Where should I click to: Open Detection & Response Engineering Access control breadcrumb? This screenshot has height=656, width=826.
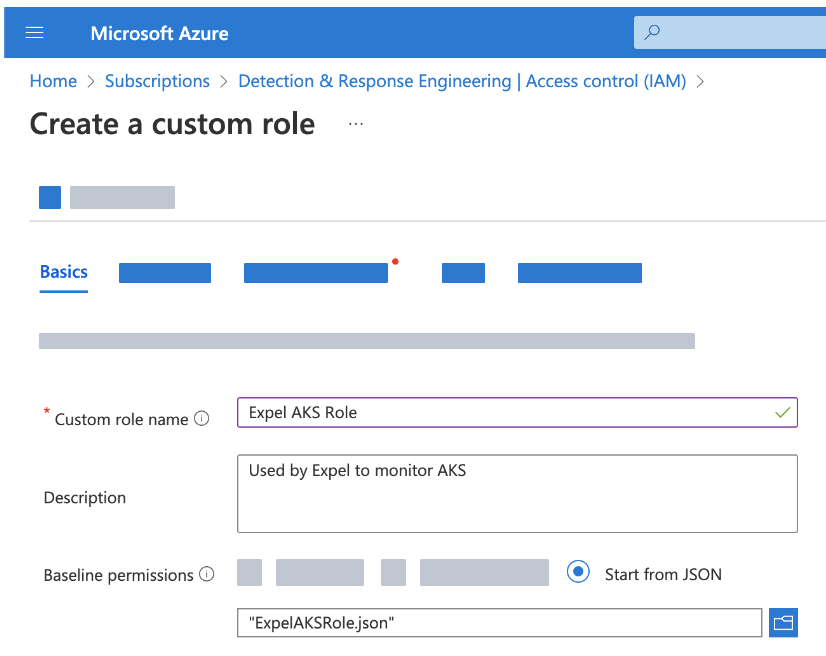tap(462, 81)
